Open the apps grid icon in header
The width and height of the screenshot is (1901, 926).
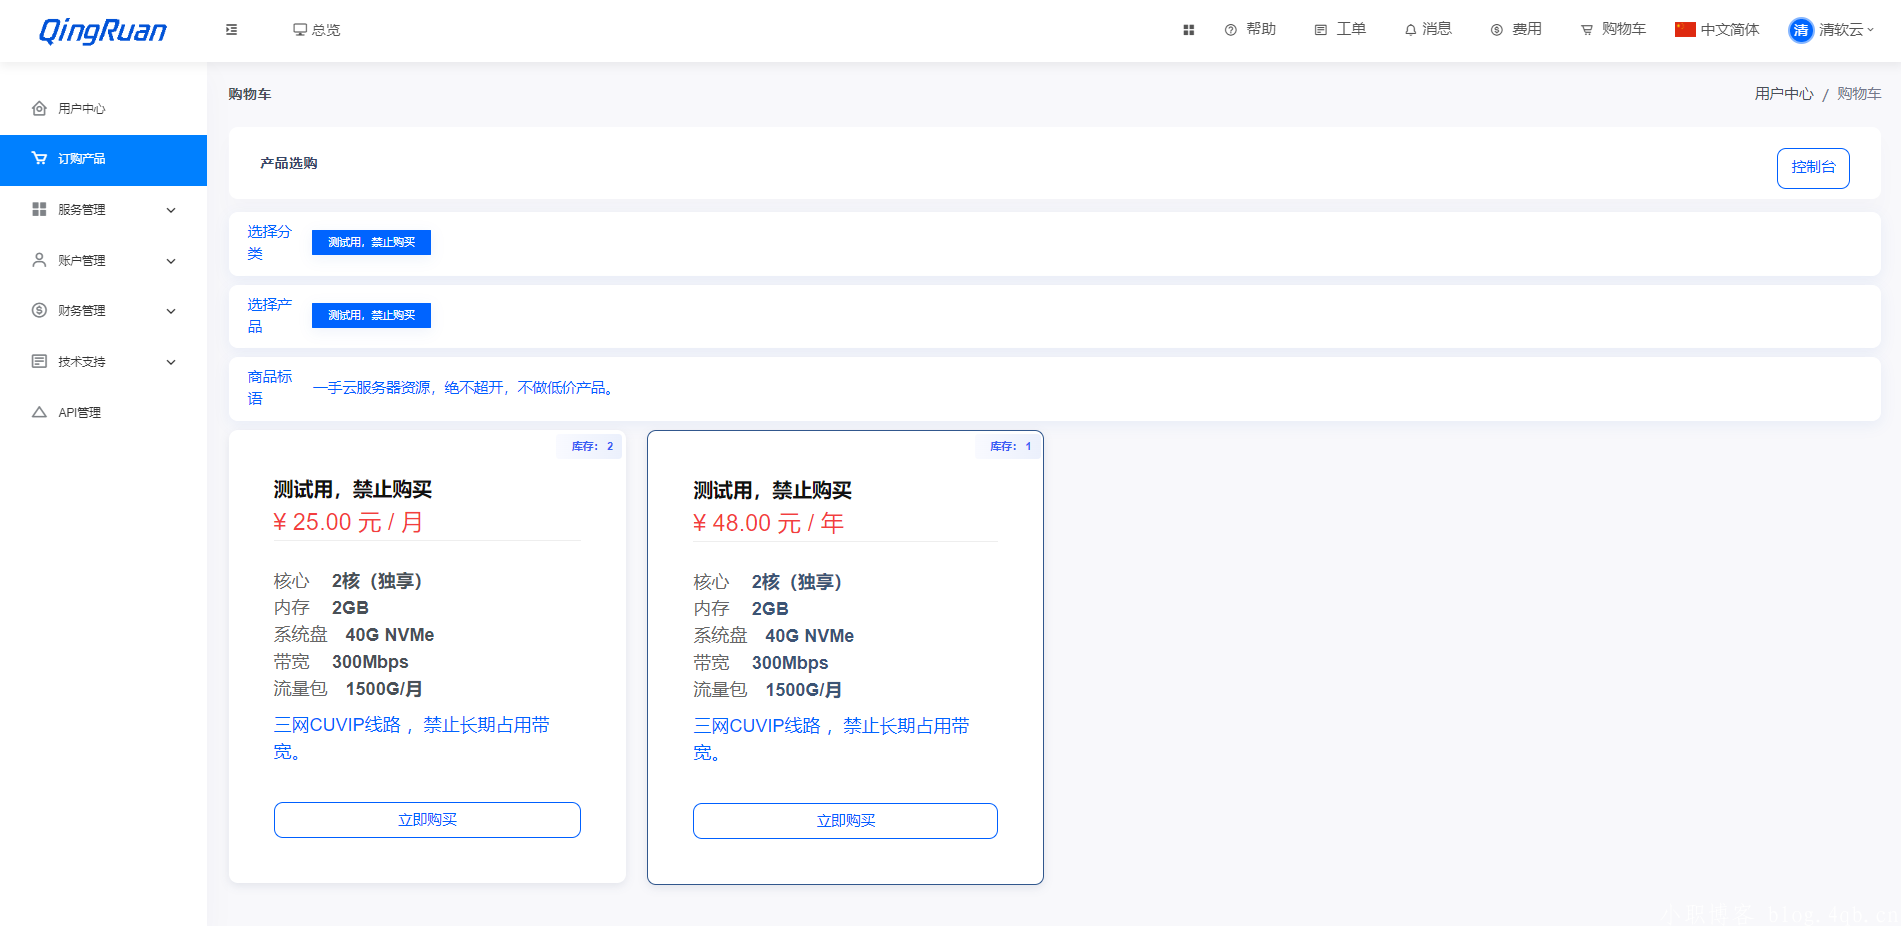click(1188, 30)
